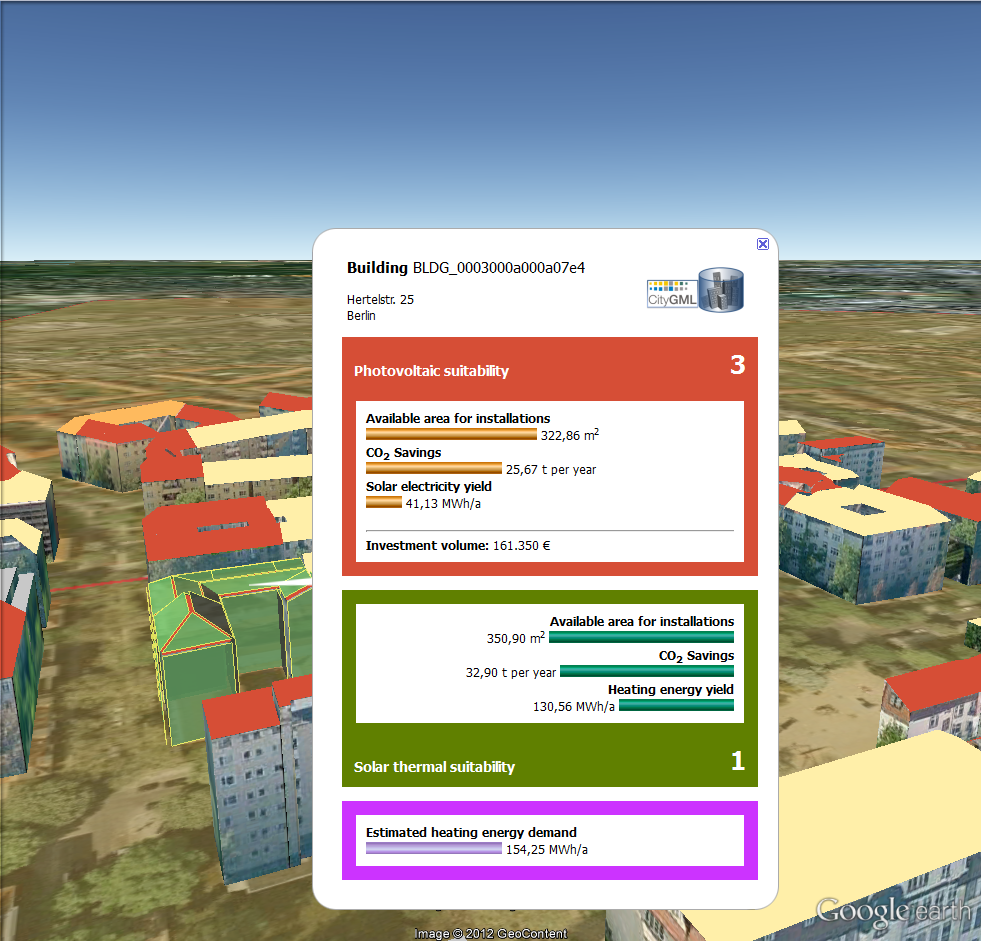Click the Estimated heating energy demand label
This screenshot has height=941, width=981.
pyautogui.click(x=471, y=832)
